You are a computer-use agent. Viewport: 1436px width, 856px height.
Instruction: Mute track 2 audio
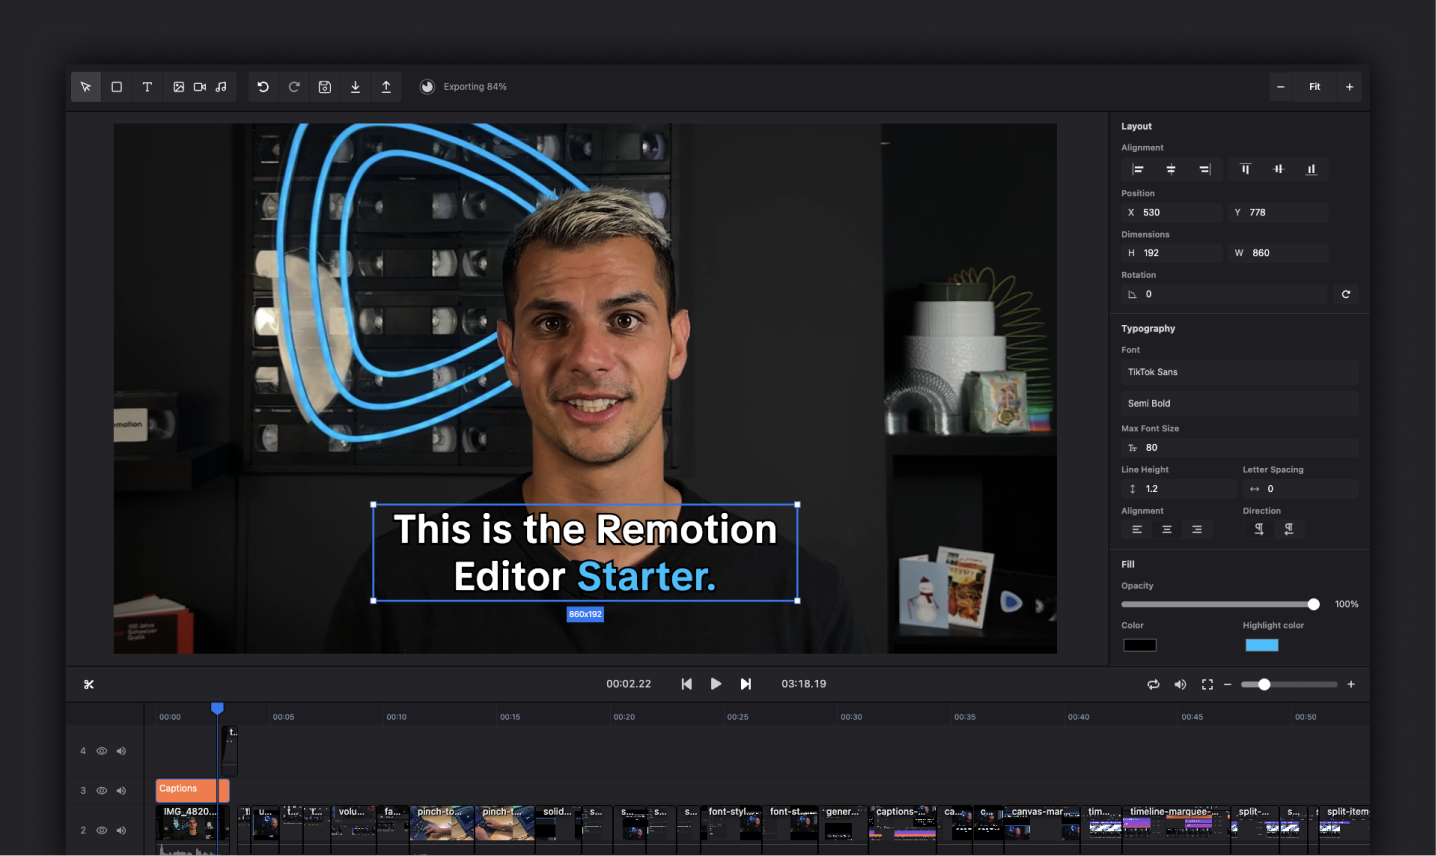coord(121,830)
